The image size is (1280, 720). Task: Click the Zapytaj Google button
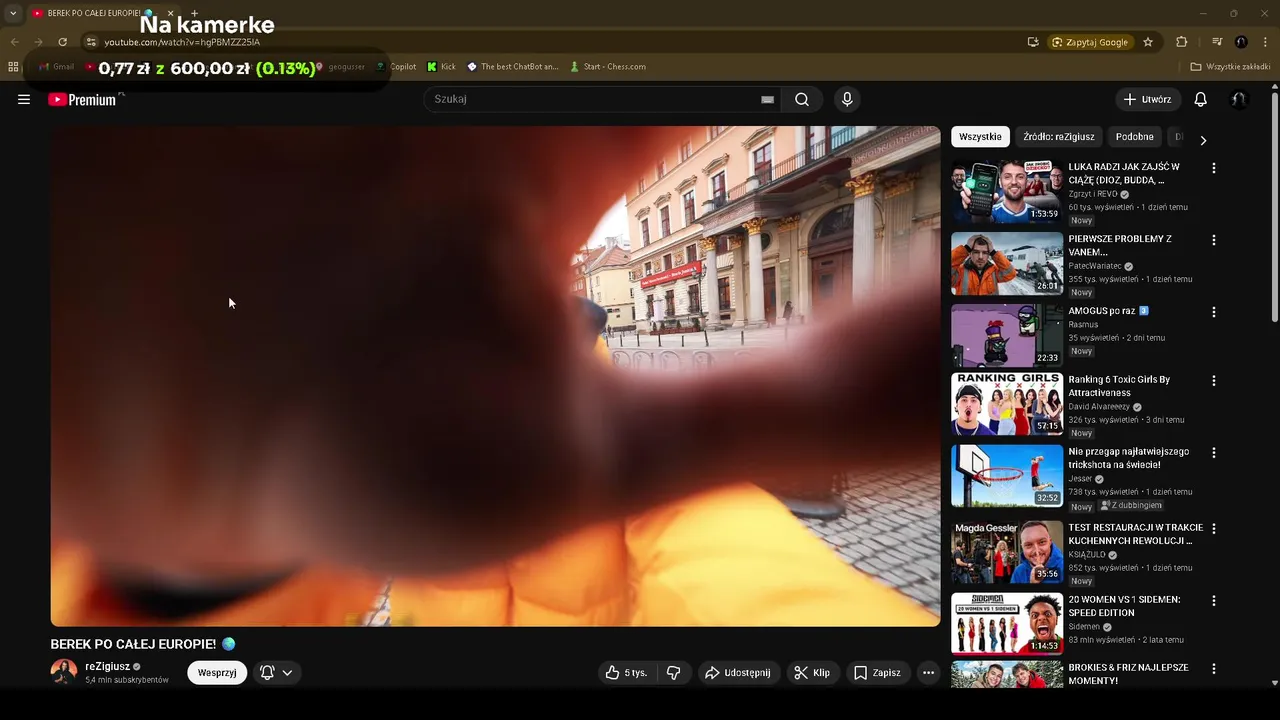(1090, 42)
